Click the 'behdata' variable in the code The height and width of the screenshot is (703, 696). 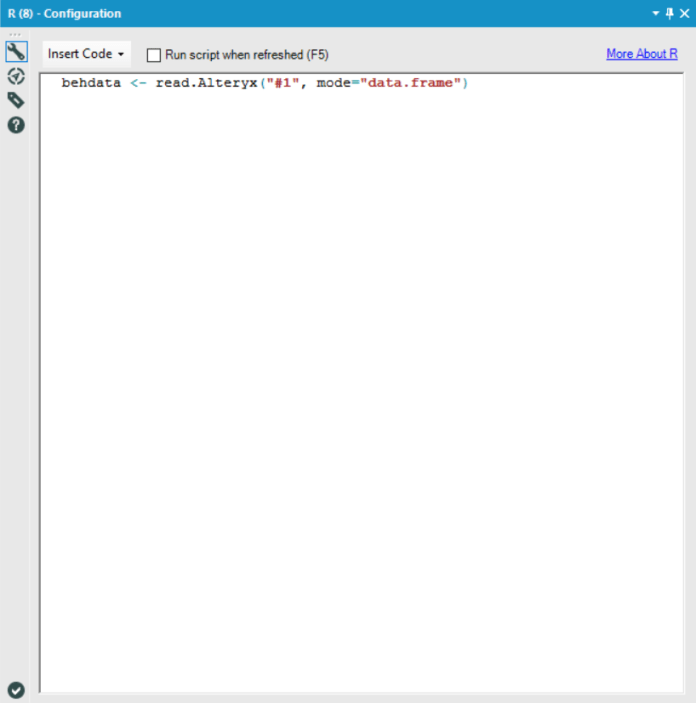click(x=91, y=83)
